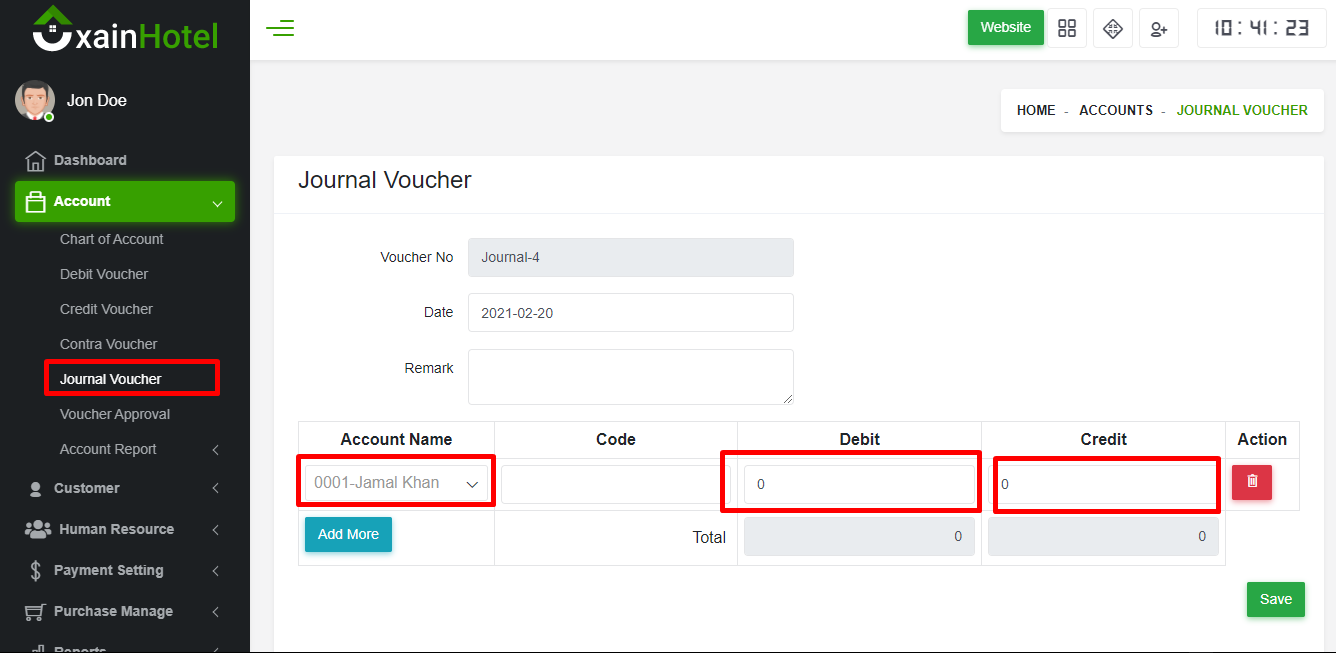Click the Add More button
Image resolution: width=1336 pixels, height=653 pixels.
tap(348, 534)
